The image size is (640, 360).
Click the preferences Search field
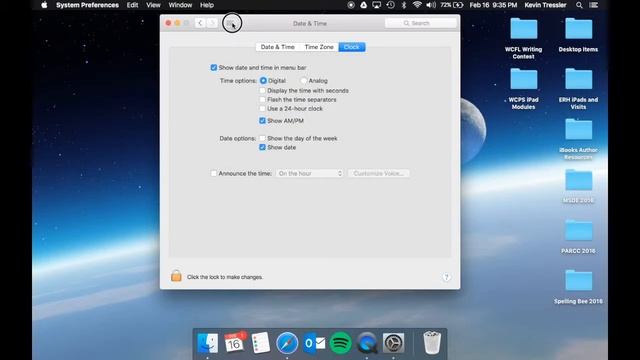(x=420, y=23)
